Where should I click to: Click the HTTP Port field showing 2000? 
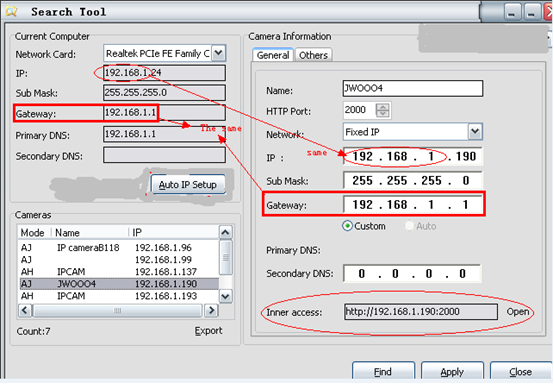358,110
